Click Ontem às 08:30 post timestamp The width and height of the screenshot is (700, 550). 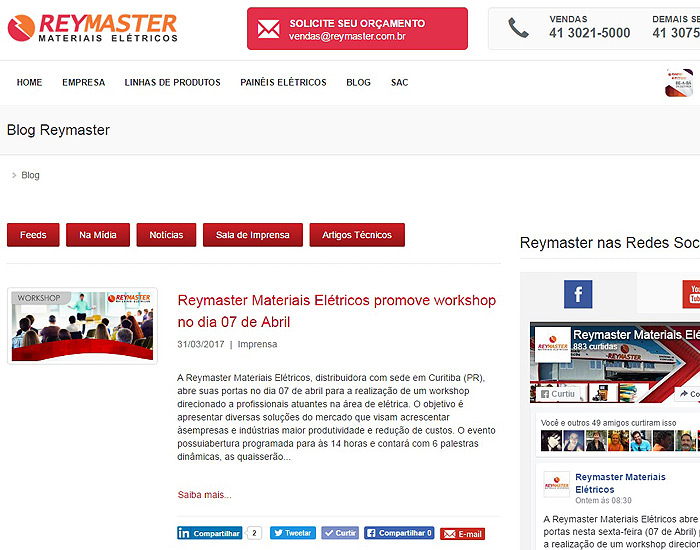[x=603, y=500]
